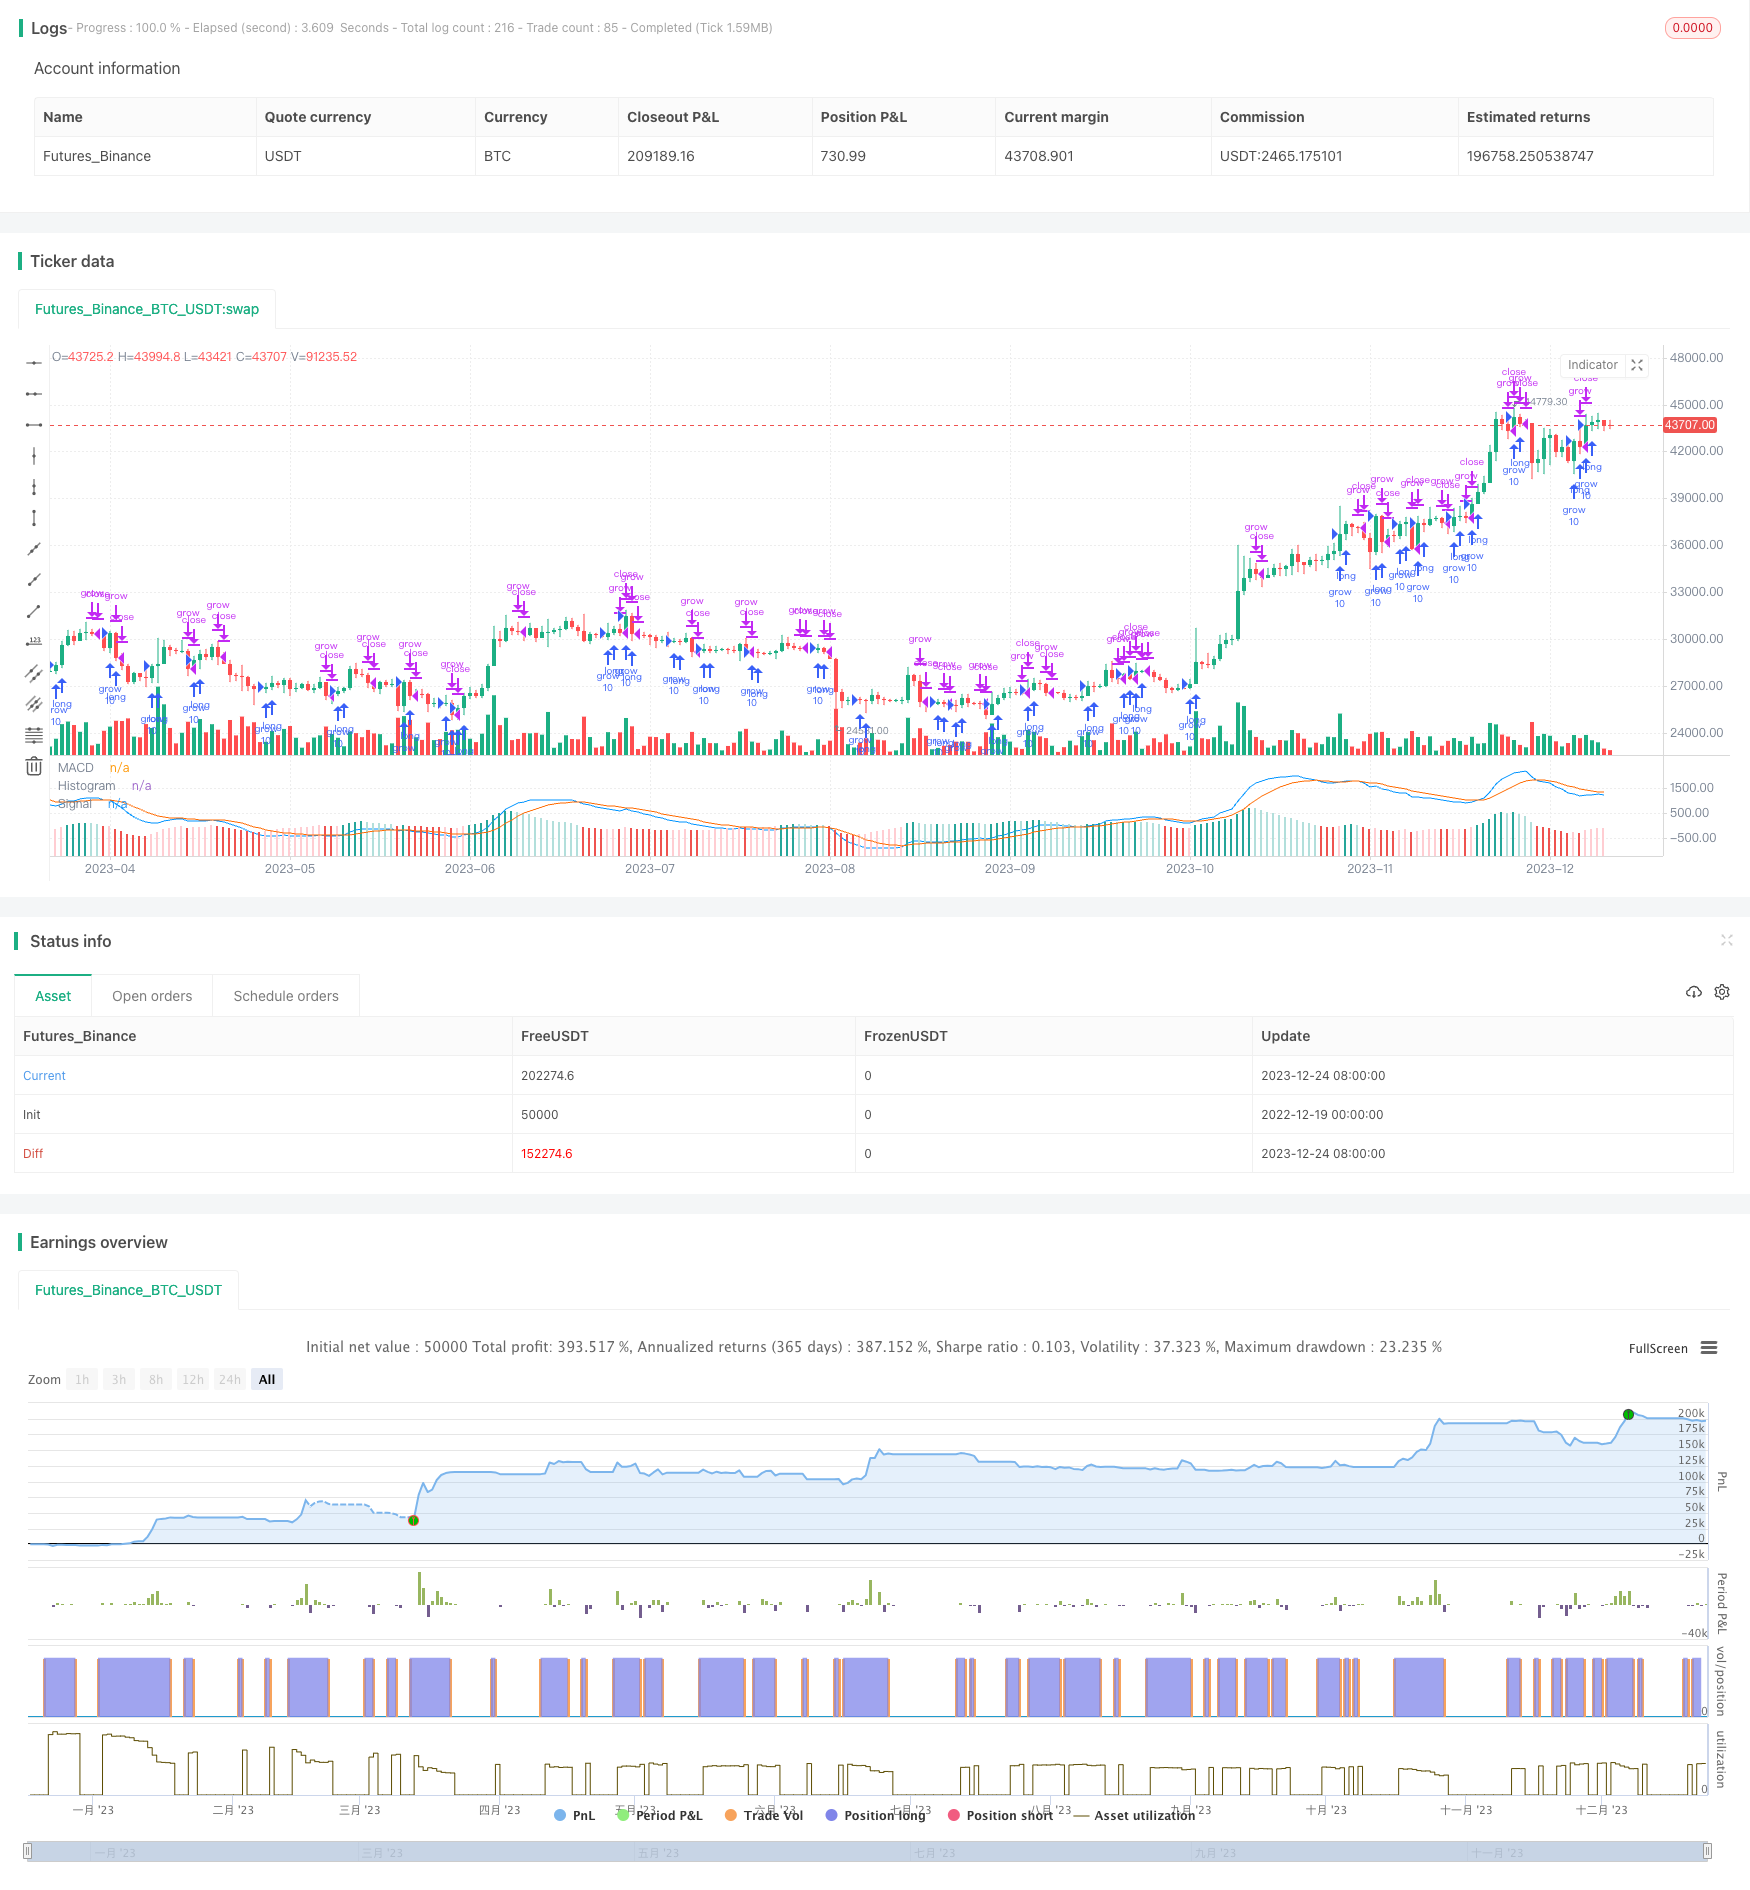1750x1890 pixels.
Task: Switch to the Schedule orders tab
Action: (286, 996)
